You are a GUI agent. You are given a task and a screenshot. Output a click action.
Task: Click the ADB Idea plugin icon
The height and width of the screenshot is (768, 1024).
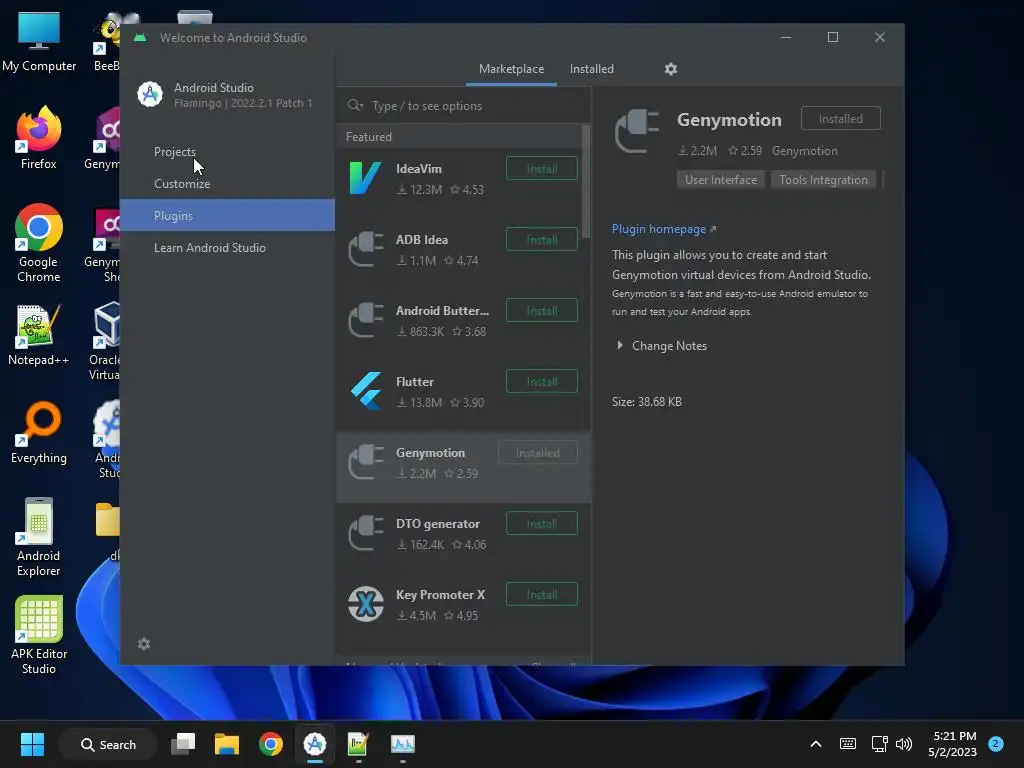point(366,249)
